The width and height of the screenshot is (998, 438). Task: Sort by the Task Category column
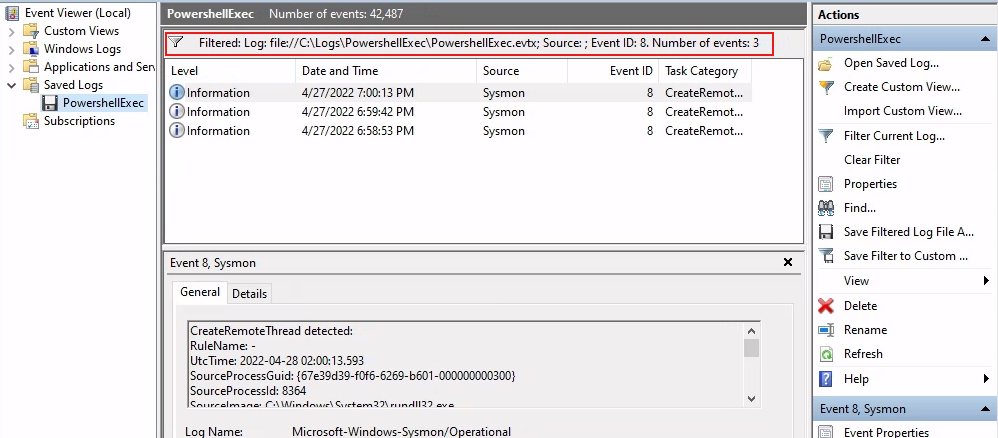pos(705,71)
